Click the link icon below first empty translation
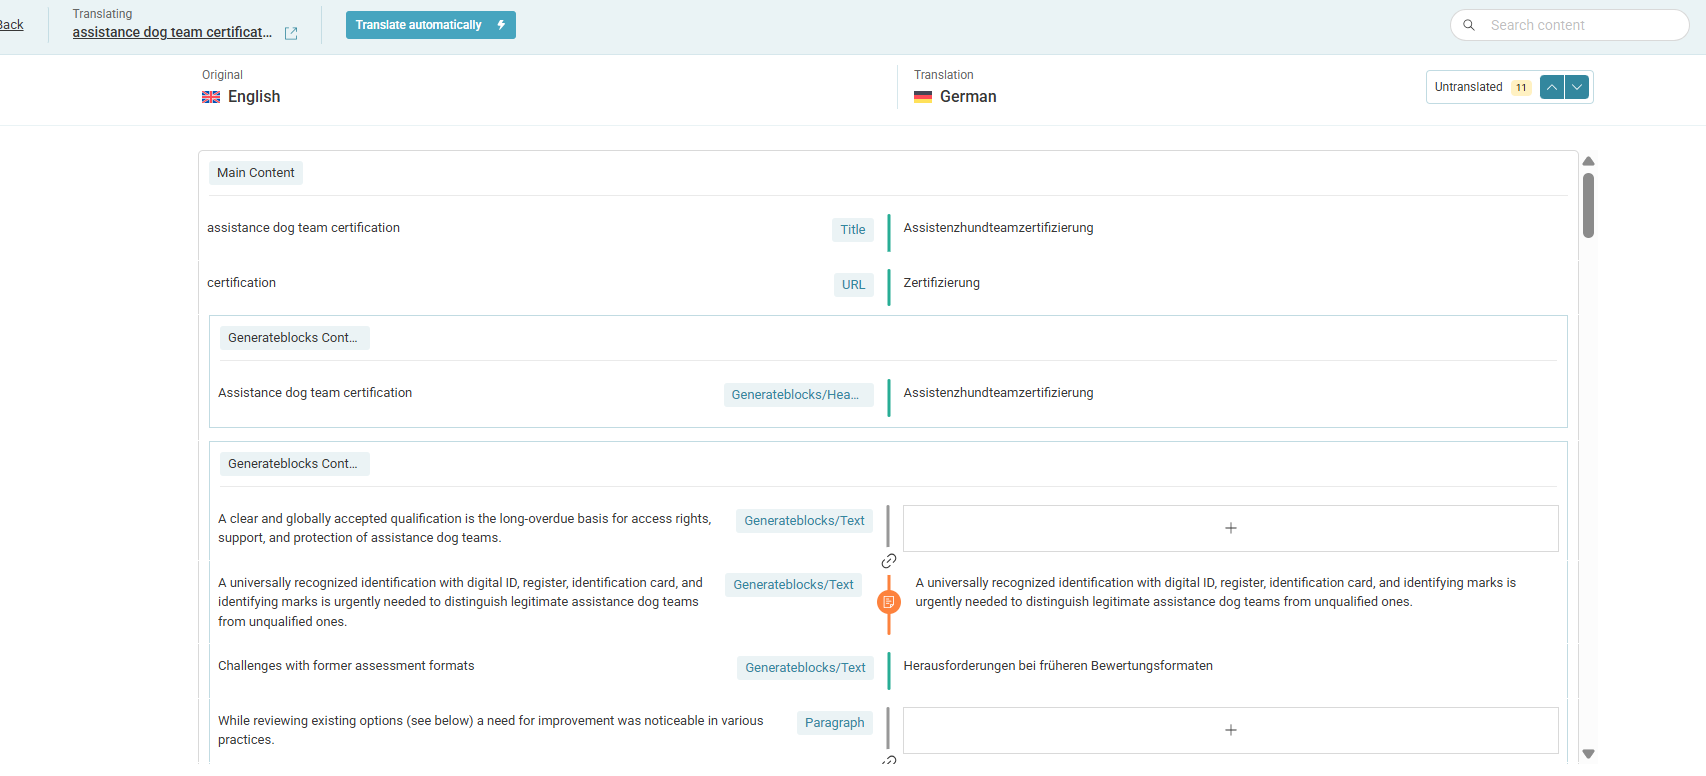This screenshot has height=776, width=1706. tap(888, 561)
